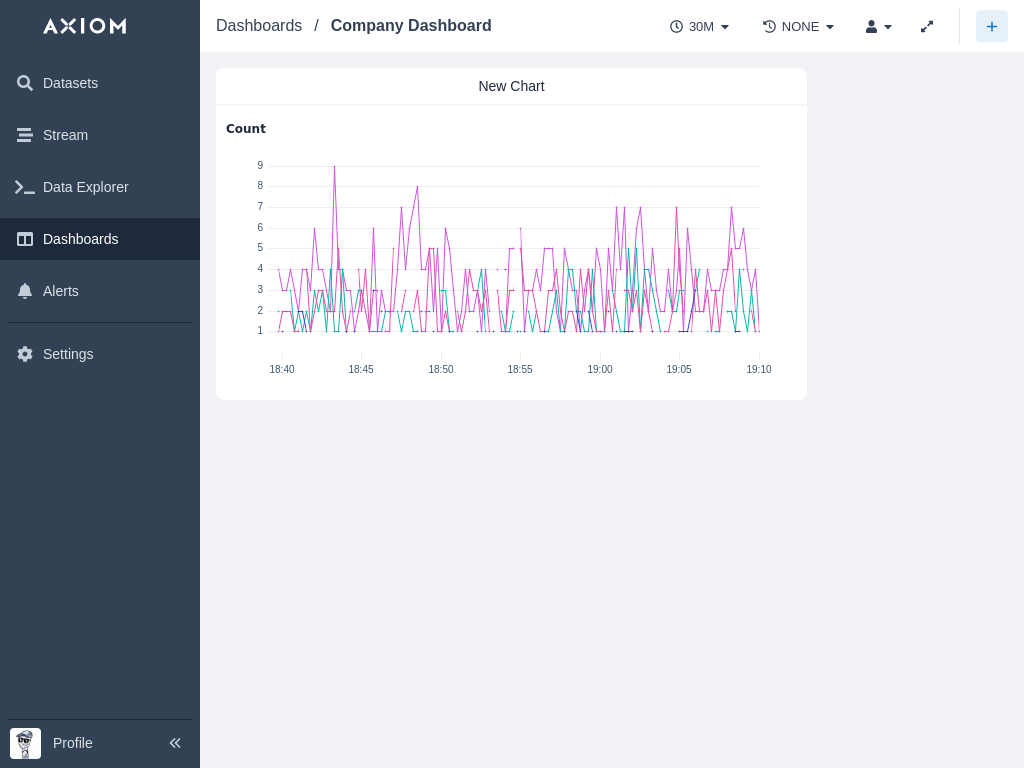Open the Dashboards menu item
This screenshot has height=768, width=1024.
tap(81, 239)
